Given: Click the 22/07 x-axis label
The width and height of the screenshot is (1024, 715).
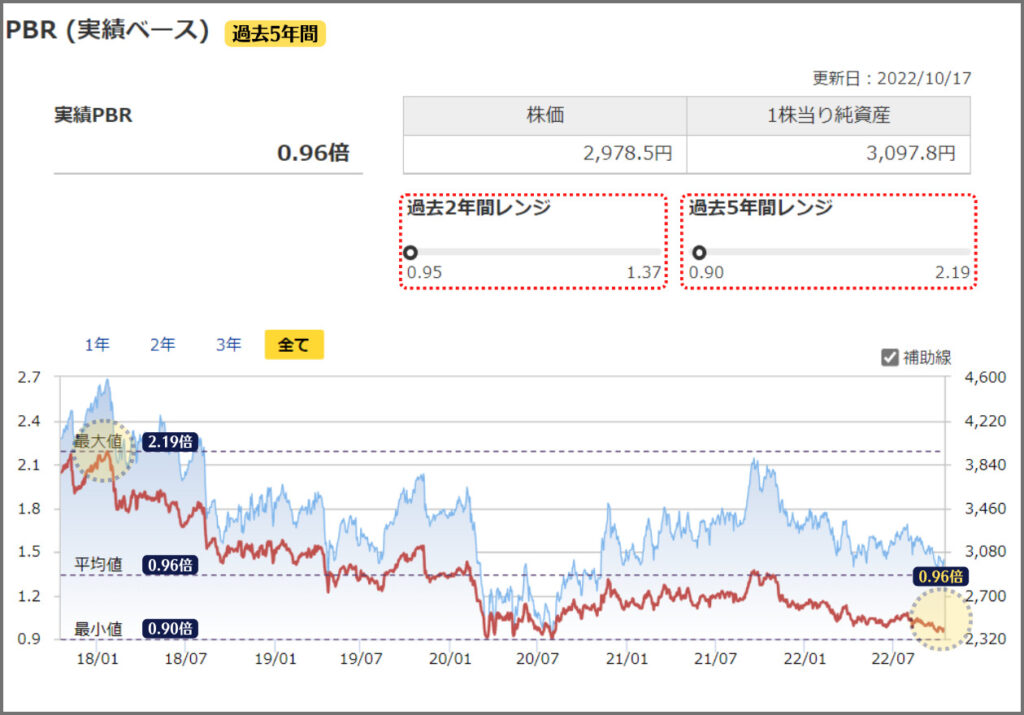Looking at the screenshot, I should (x=892, y=658).
